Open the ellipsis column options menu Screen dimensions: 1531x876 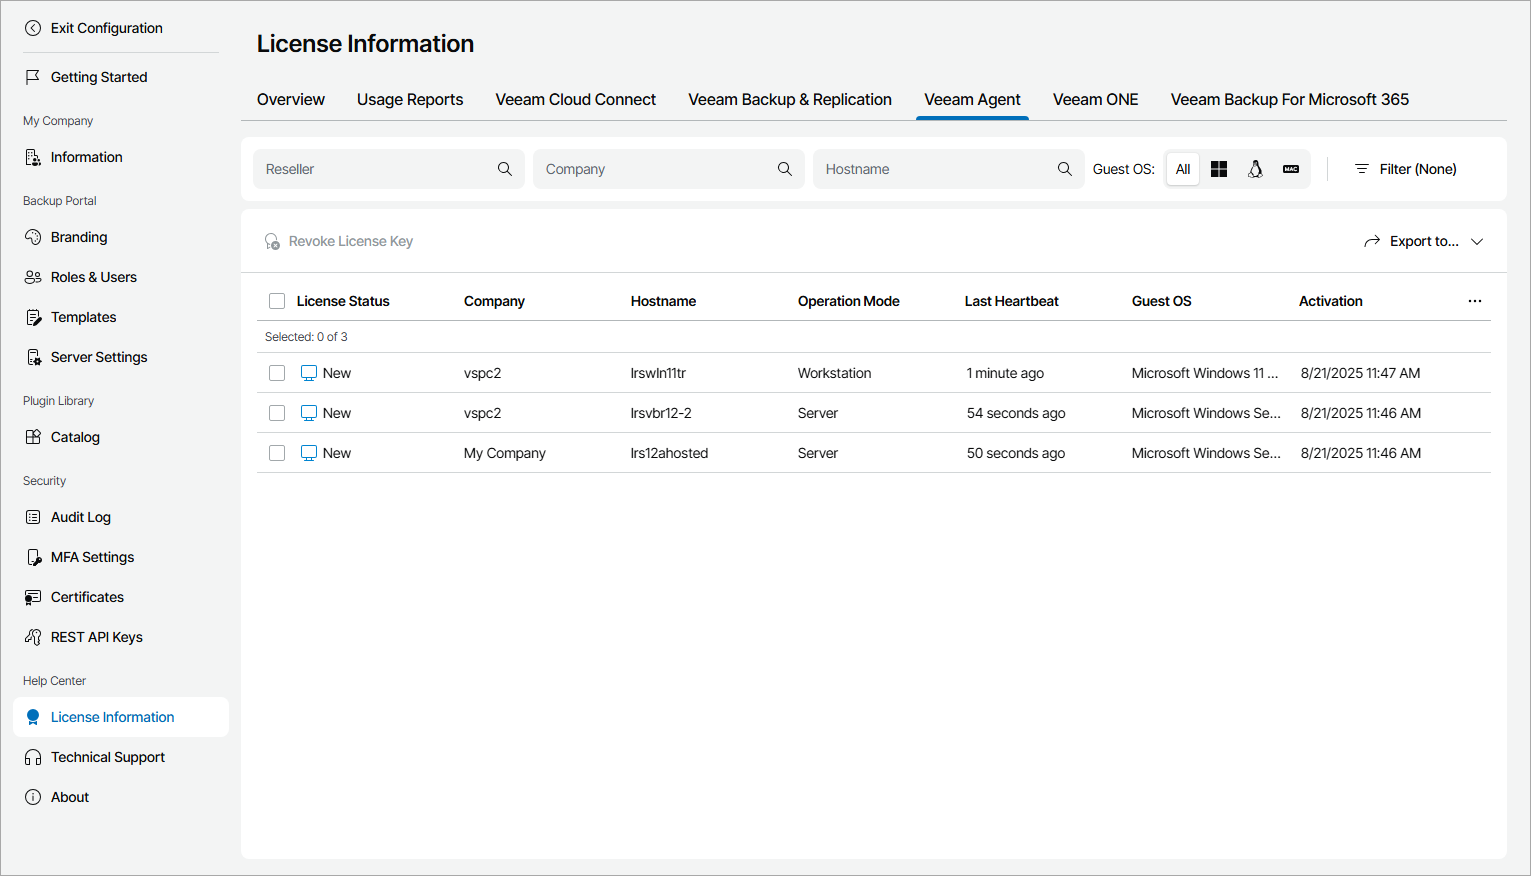click(x=1475, y=300)
